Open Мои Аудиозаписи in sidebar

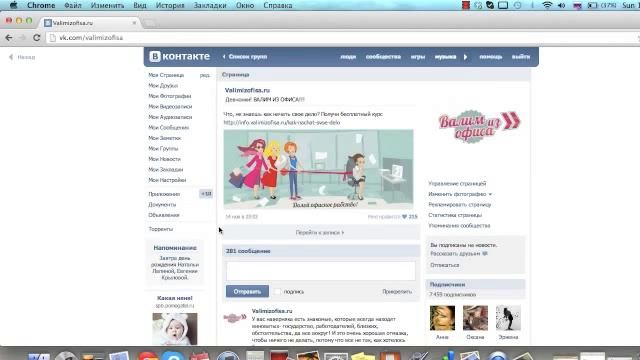point(170,117)
